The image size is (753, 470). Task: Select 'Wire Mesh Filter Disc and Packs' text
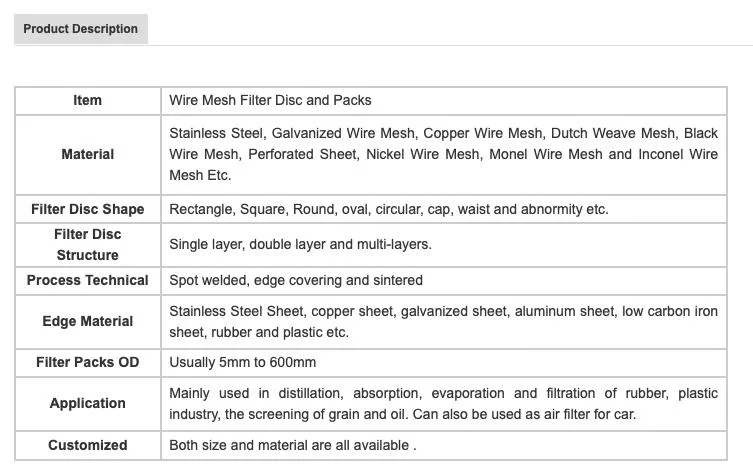point(270,100)
